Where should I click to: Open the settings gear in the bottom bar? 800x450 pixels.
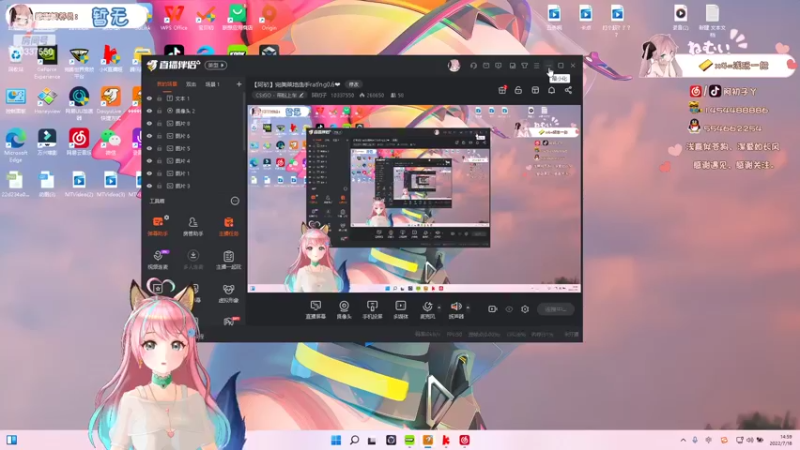(x=525, y=309)
